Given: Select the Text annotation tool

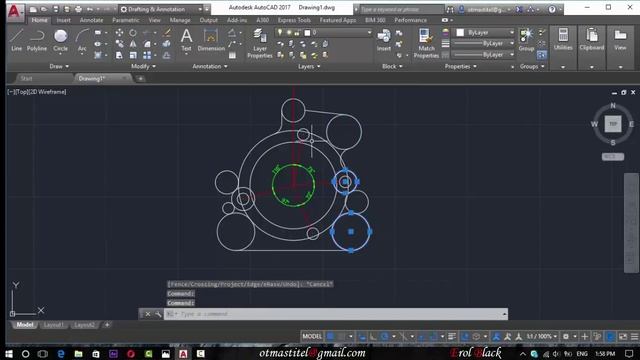Looking at the screenshot, I should tap(186, 40).
